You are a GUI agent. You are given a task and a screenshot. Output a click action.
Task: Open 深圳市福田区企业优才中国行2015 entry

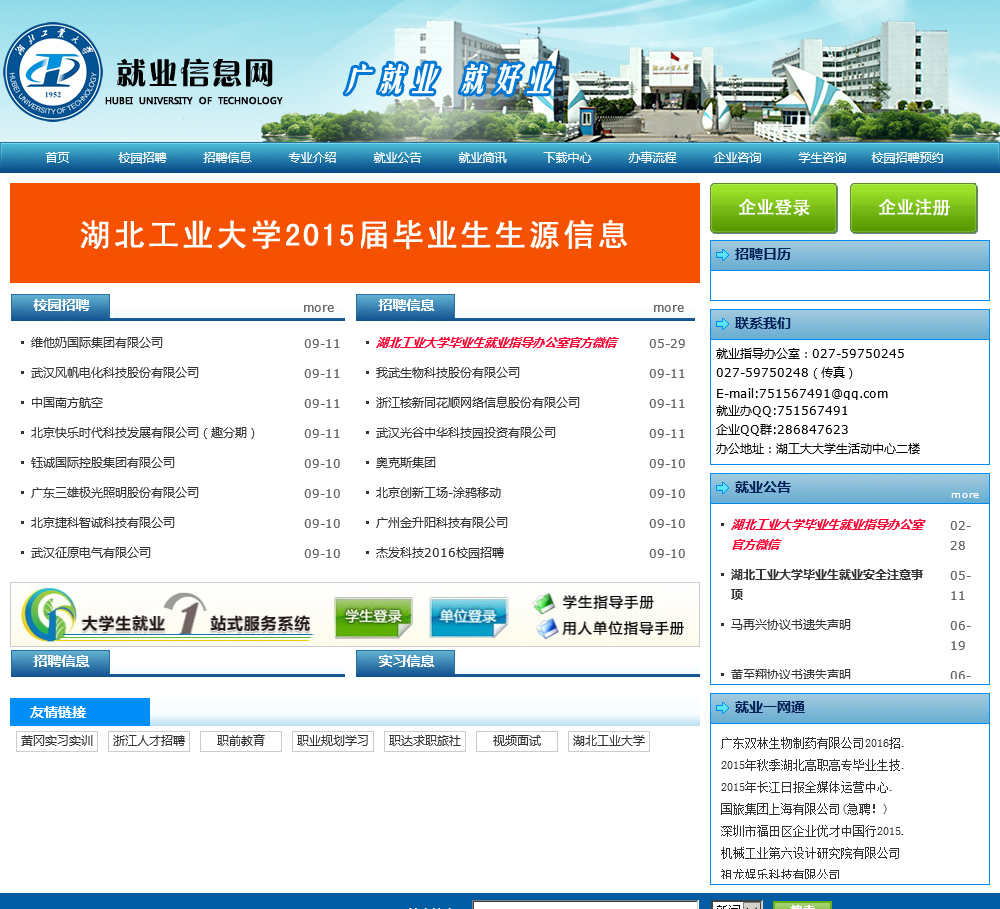[812, 831]
